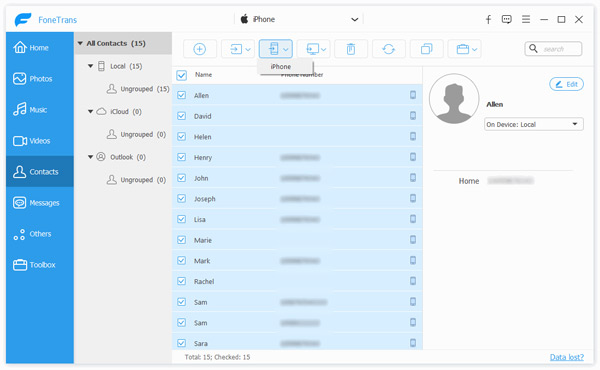
Task: Uncheck the Lisa contact checkbox
Action: (182, 219)
